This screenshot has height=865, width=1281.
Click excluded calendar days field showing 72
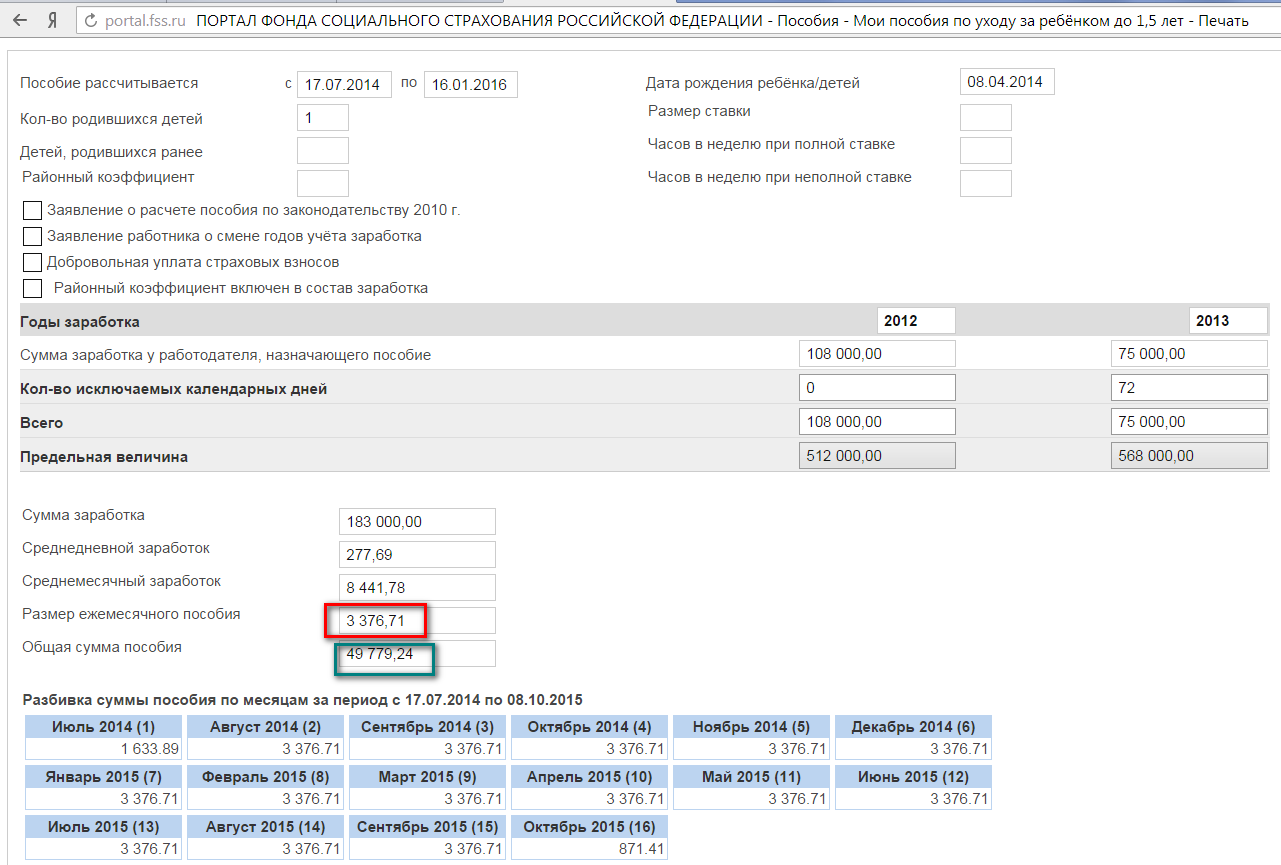[1188, 388]
